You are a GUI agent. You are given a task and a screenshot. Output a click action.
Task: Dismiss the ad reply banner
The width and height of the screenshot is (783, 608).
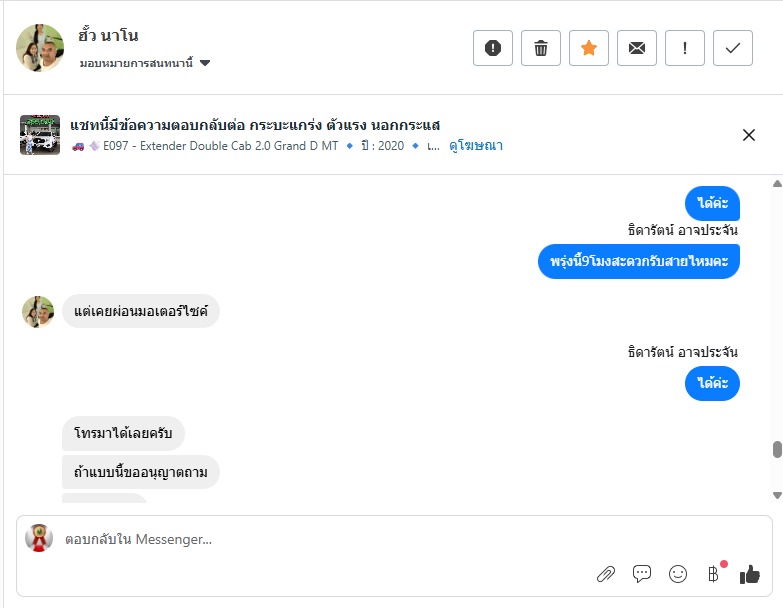pos(749,135)
